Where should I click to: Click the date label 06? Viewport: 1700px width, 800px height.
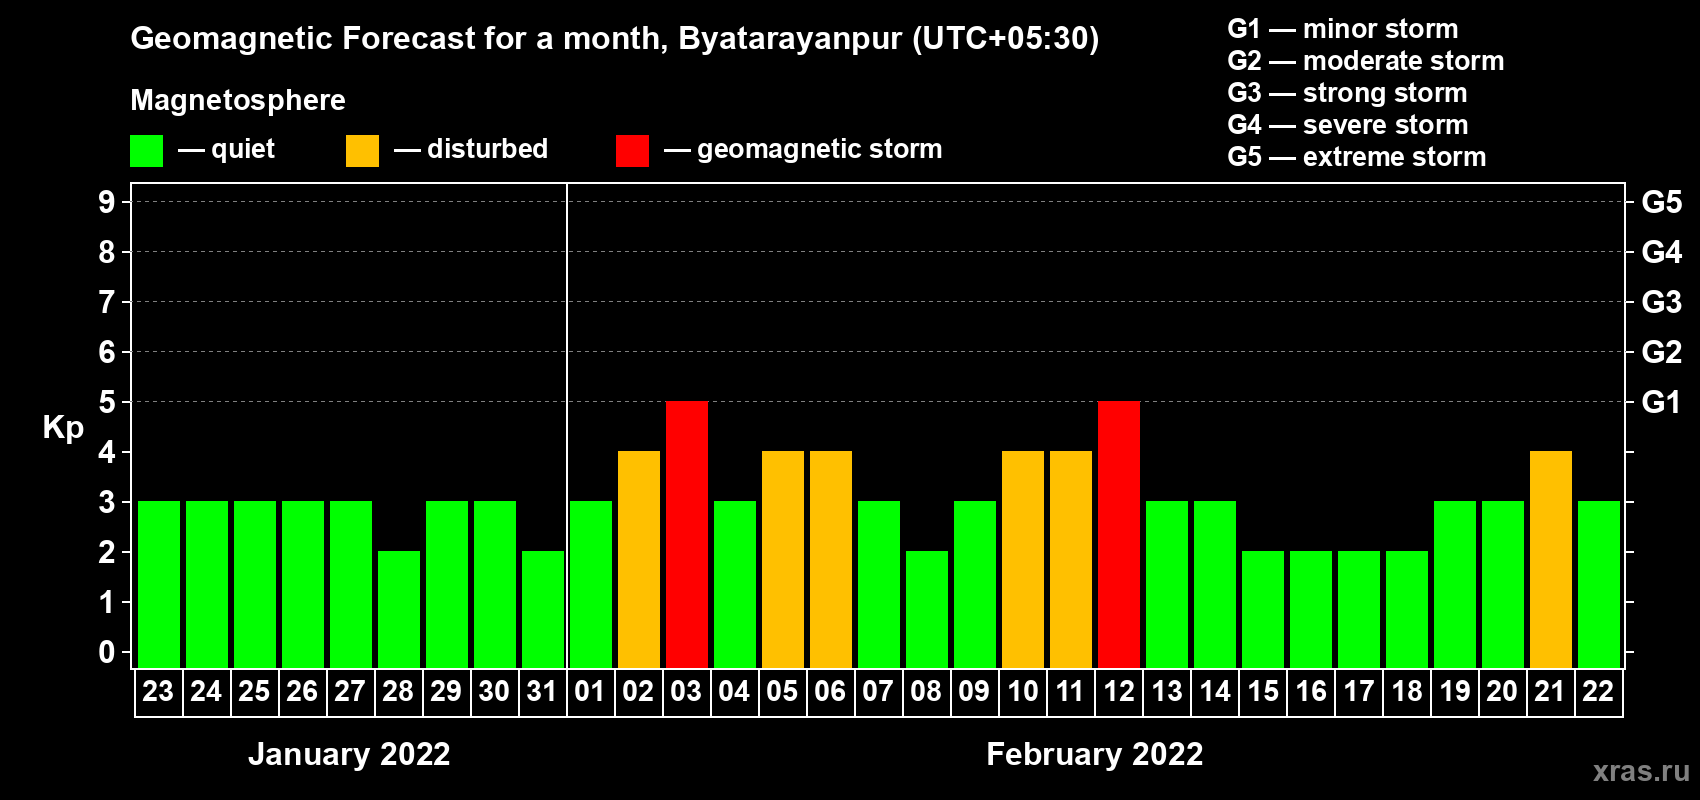click(x=830, y=691)
